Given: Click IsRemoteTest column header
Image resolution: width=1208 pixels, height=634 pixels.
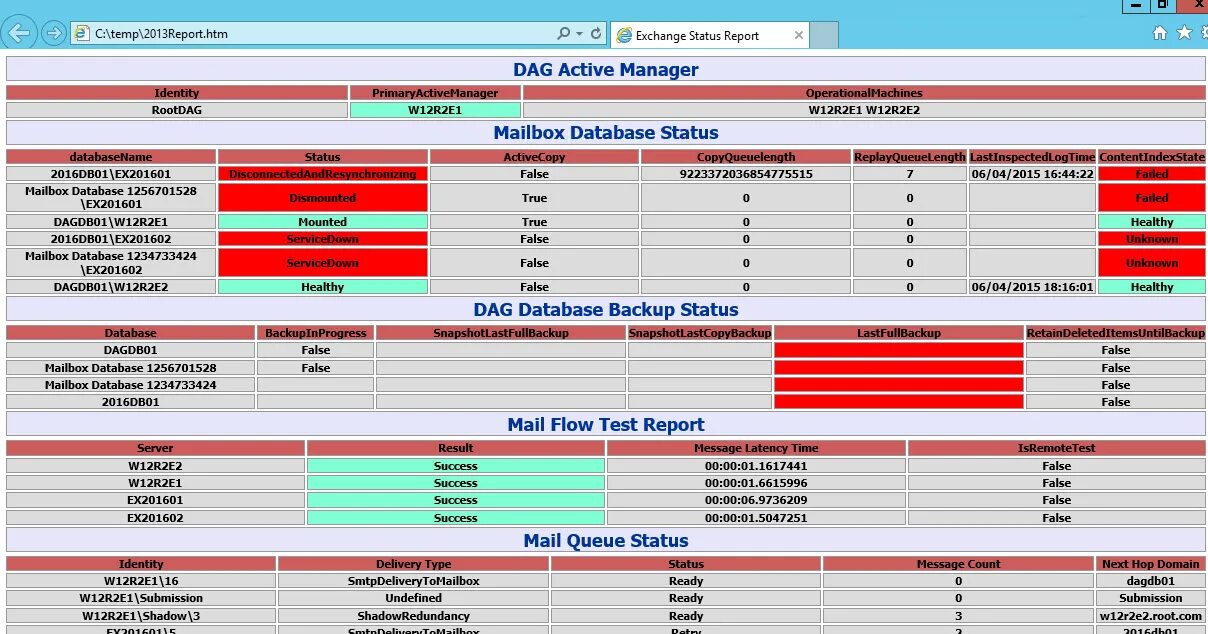Looking at the screenshot, I should coord(1057,448).
